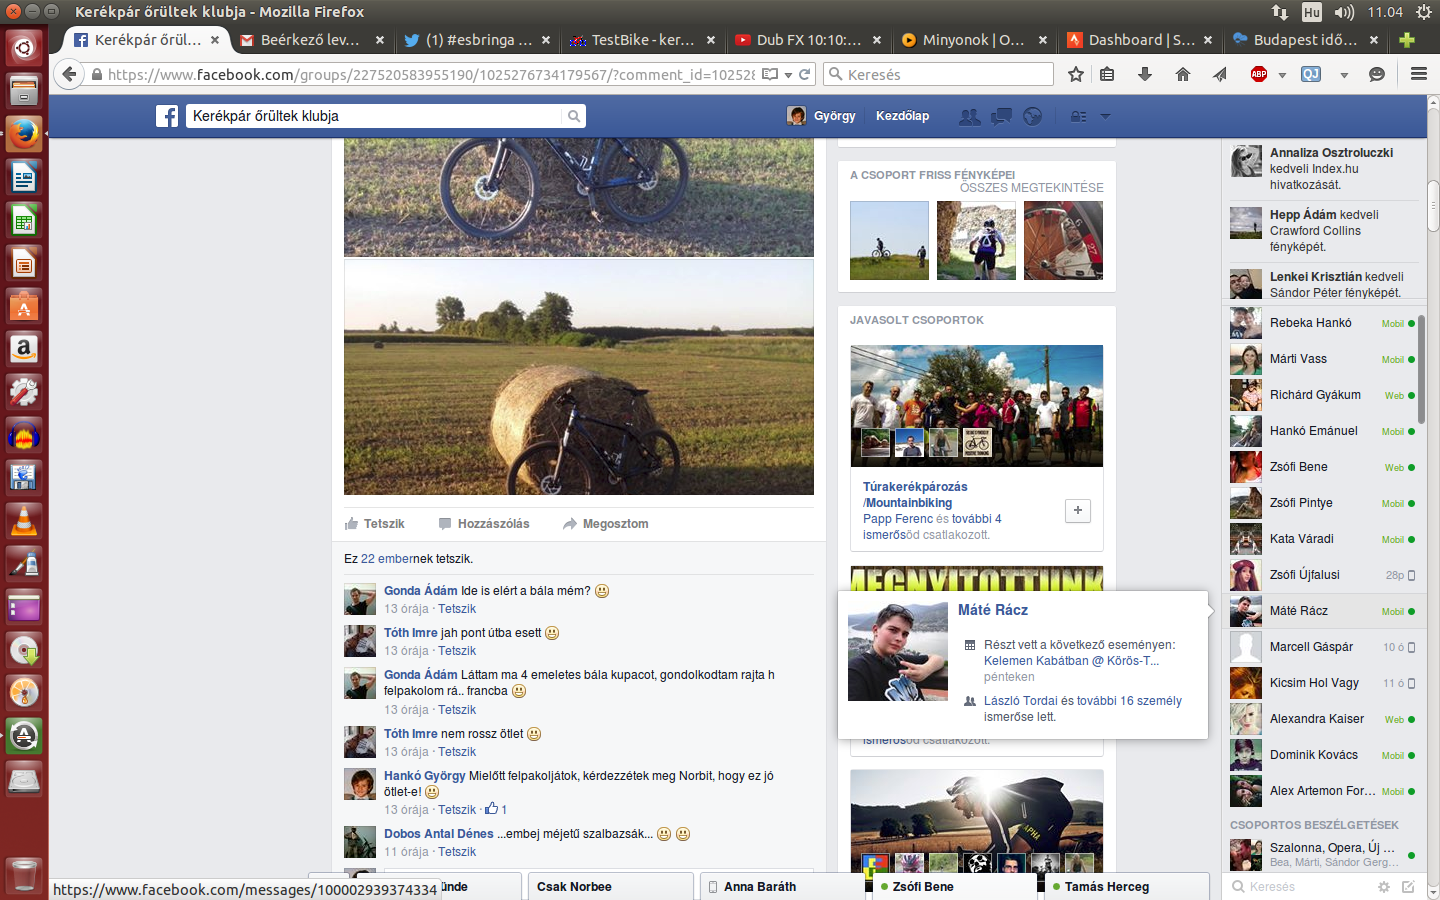Screen dimensions: 1440x900
Task: Switch to the TestBike browser tab
Action: [x=640, y=40]
